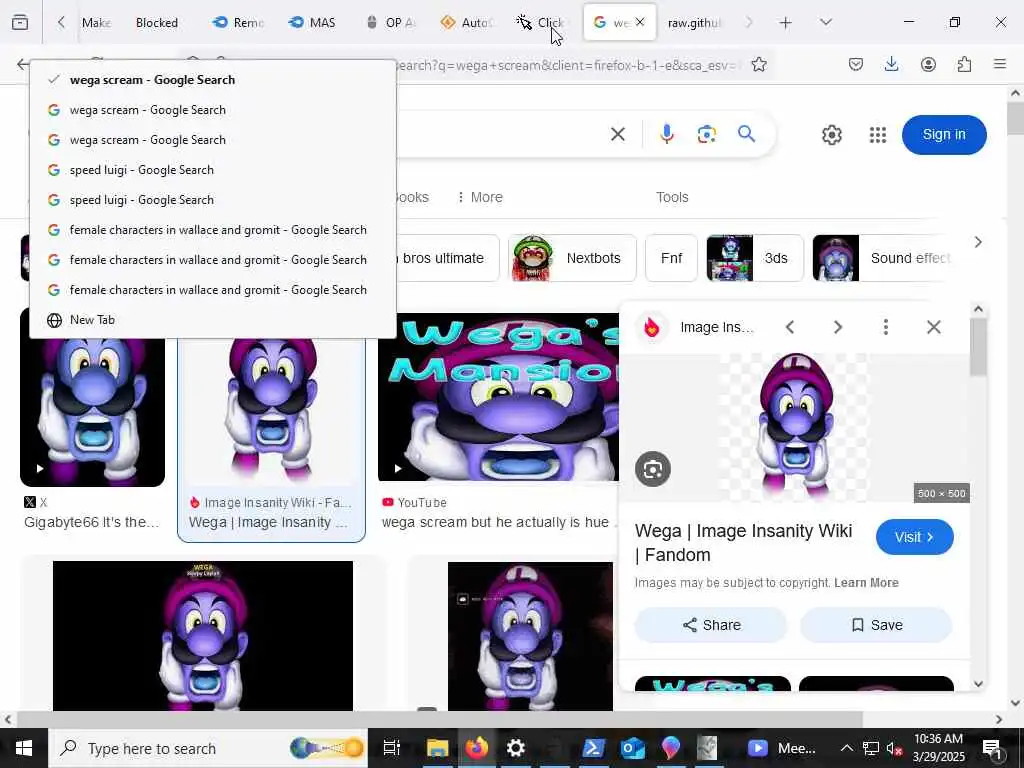The height and width of the screenshot is (768, 1024).
Task: Open the Learn More copyright link
Action: [866, 583]
